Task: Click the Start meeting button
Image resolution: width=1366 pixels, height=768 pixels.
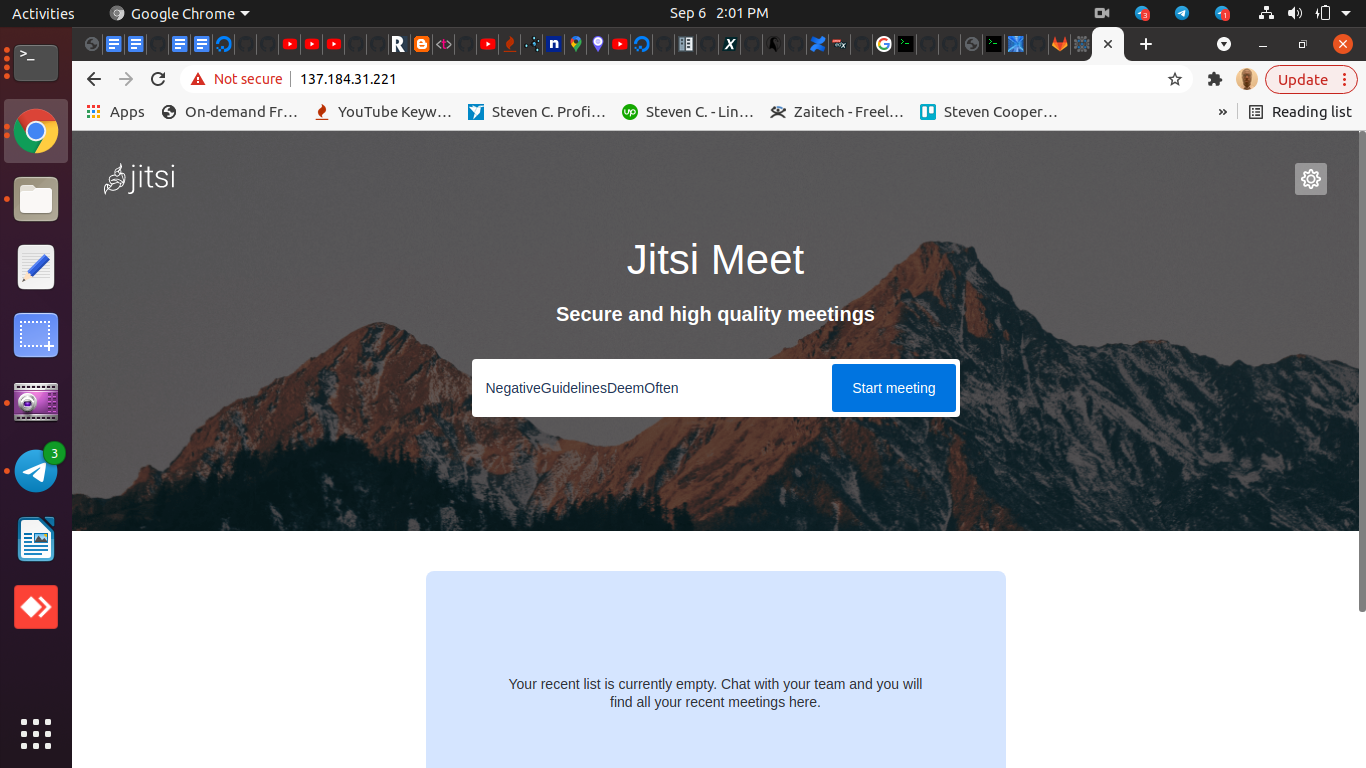Action: click(x=893, y=387)
